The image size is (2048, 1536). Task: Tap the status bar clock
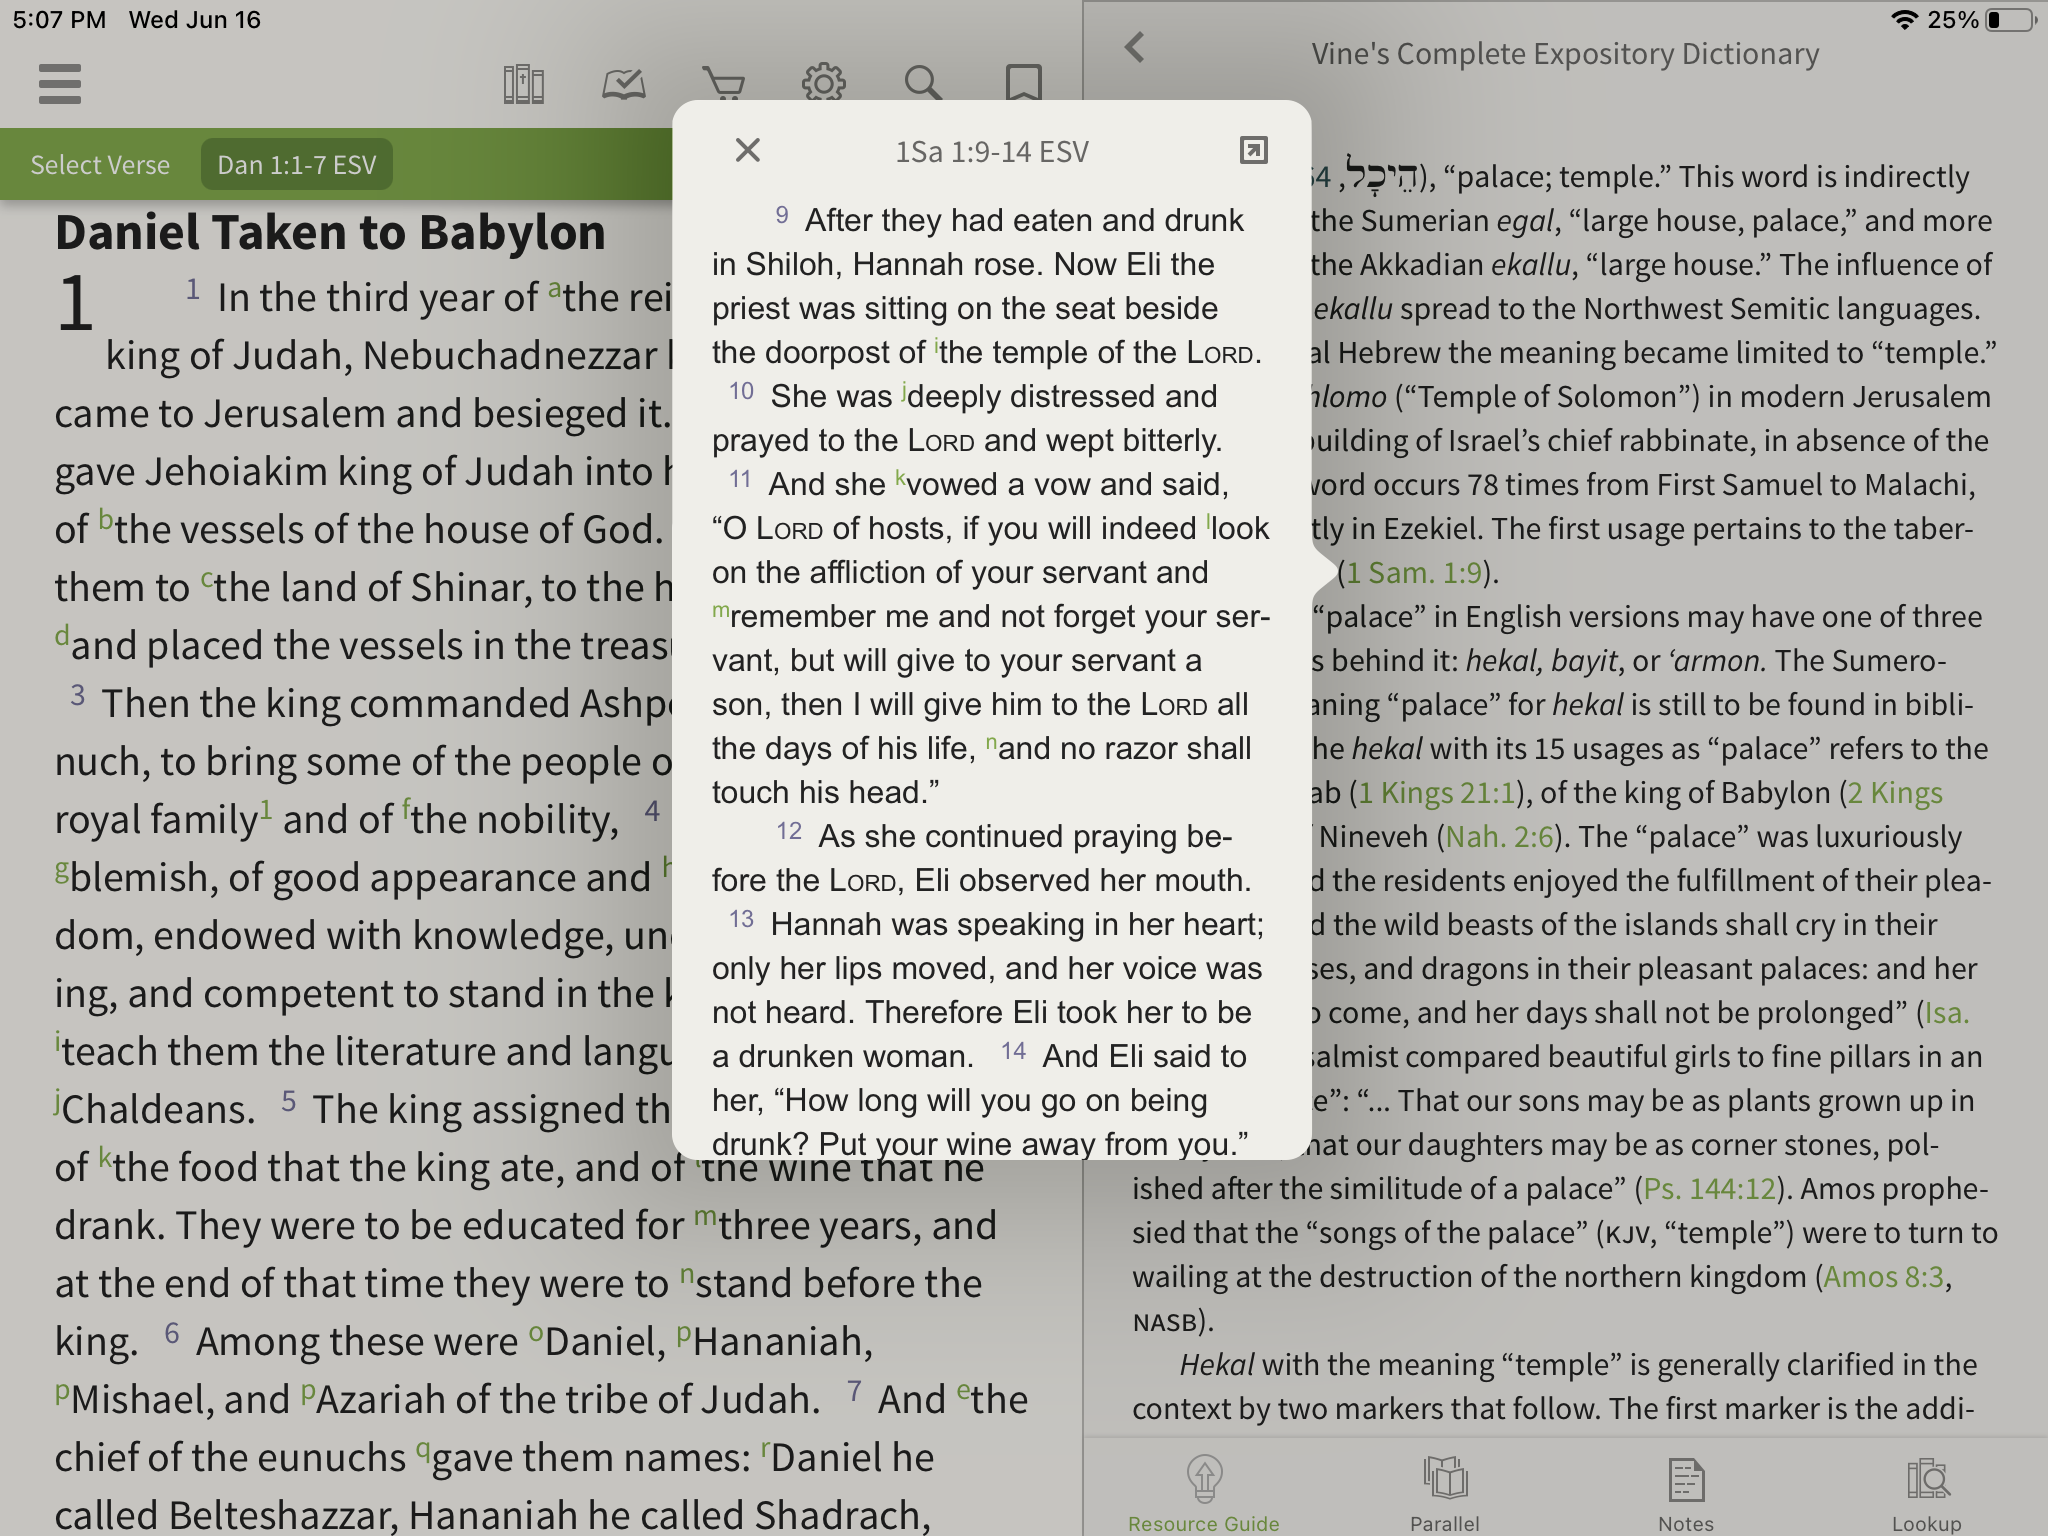tap(59, 20)
